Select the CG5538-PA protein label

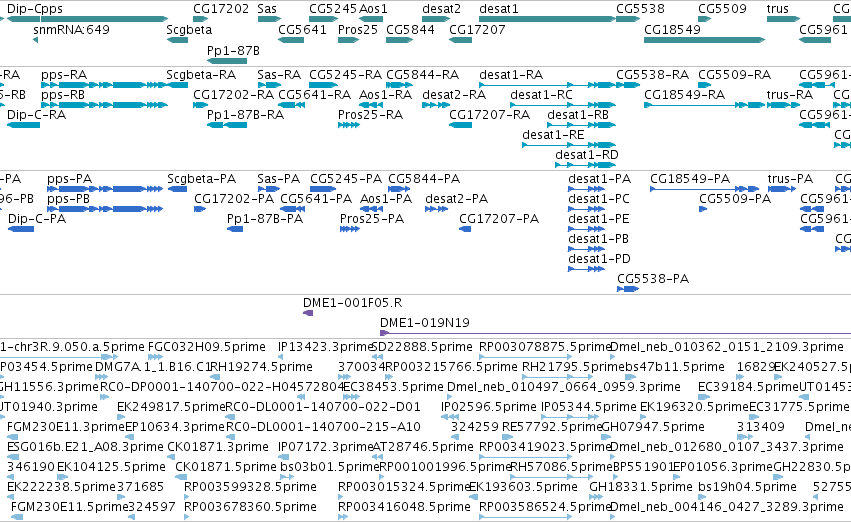tap(653, 278)
